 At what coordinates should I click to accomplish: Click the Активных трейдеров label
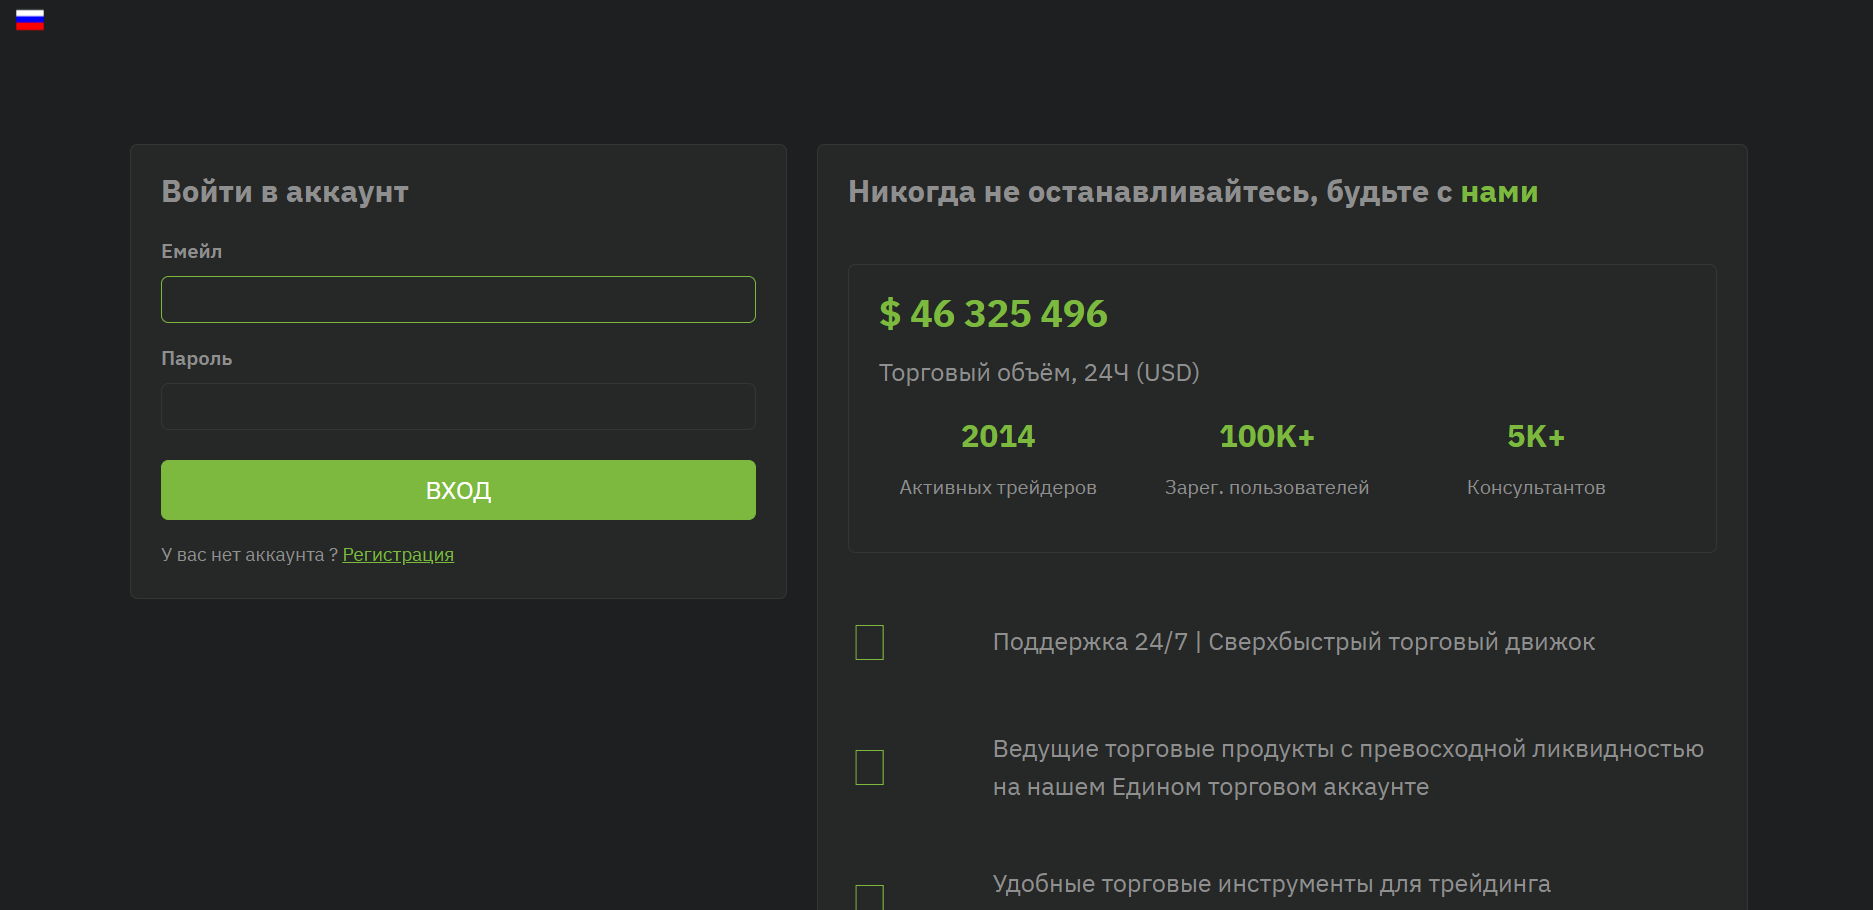998,488
